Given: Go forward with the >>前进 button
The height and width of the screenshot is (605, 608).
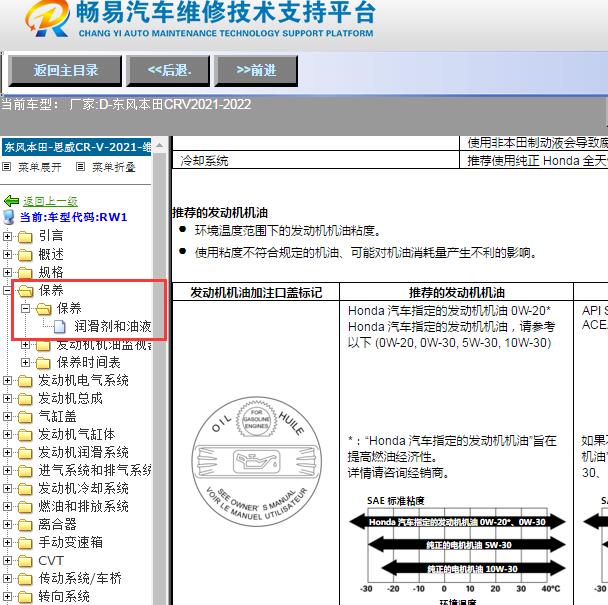Looking at the screenshot, I should (256, 71).
